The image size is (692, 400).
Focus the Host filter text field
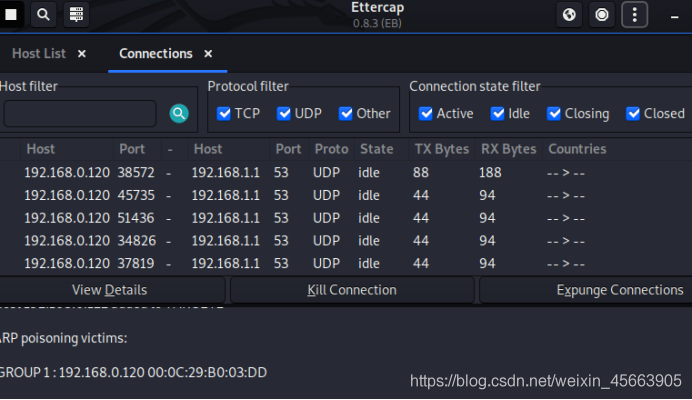[80, 113]
